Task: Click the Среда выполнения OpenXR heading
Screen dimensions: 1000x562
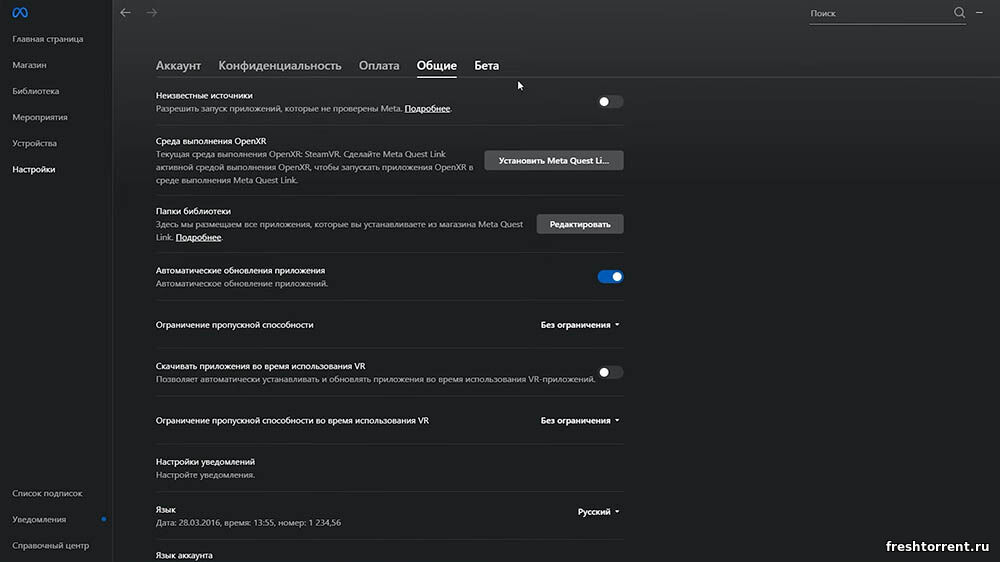Action: pos(211,141)
